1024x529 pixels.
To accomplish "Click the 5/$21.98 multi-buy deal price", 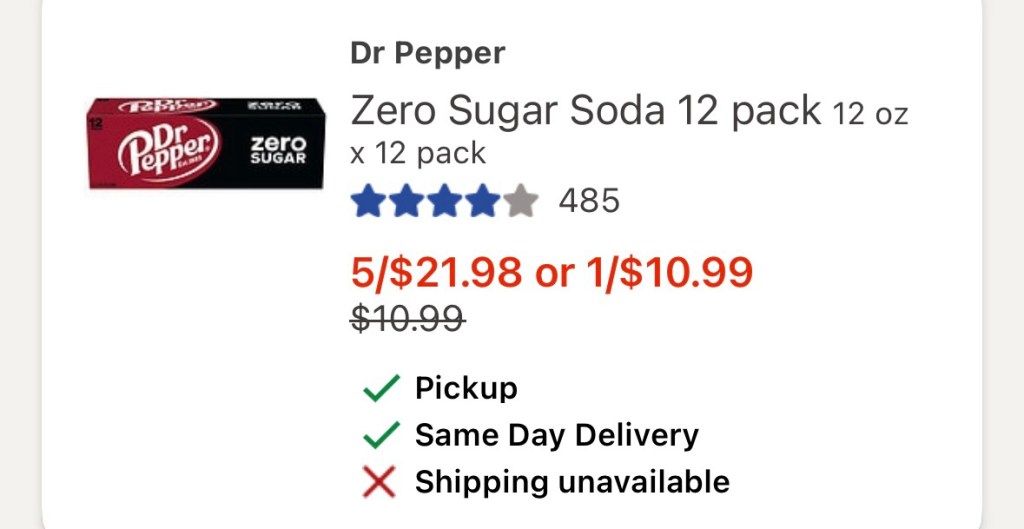I will pyautogui.click(x=436, y=272).
